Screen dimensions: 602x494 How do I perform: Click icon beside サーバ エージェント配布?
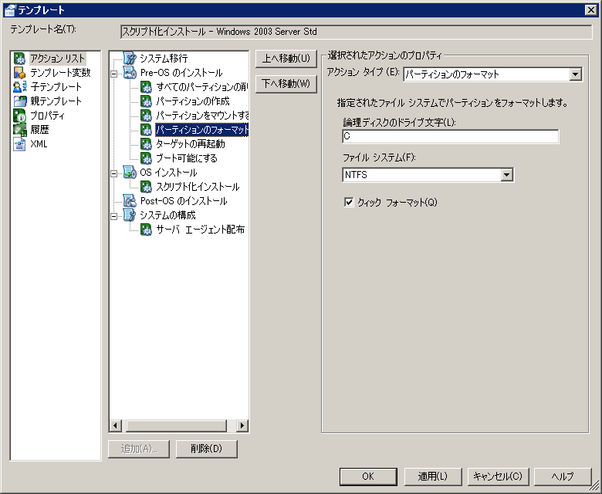[146, 230]
